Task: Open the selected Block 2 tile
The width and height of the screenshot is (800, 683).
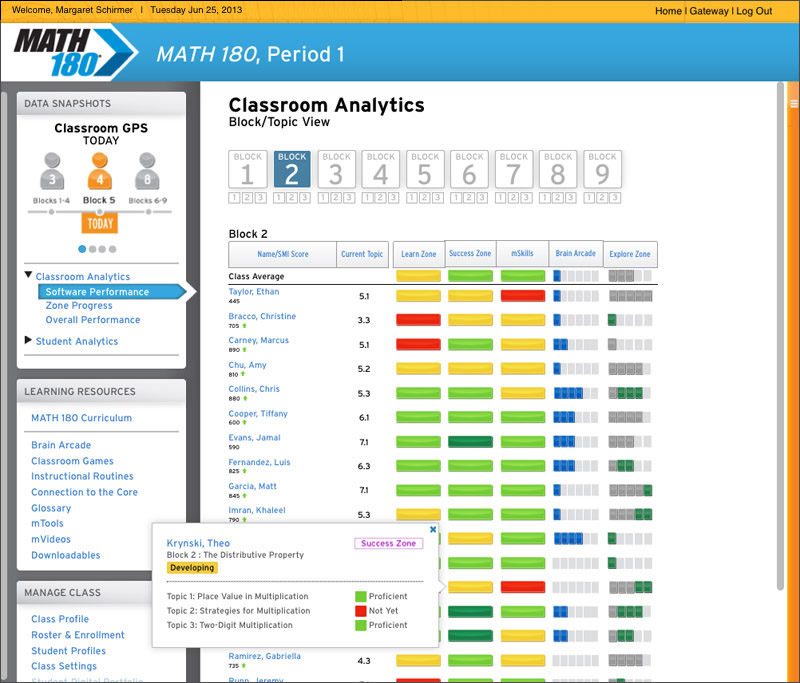Action: click(x=292, y=169)
